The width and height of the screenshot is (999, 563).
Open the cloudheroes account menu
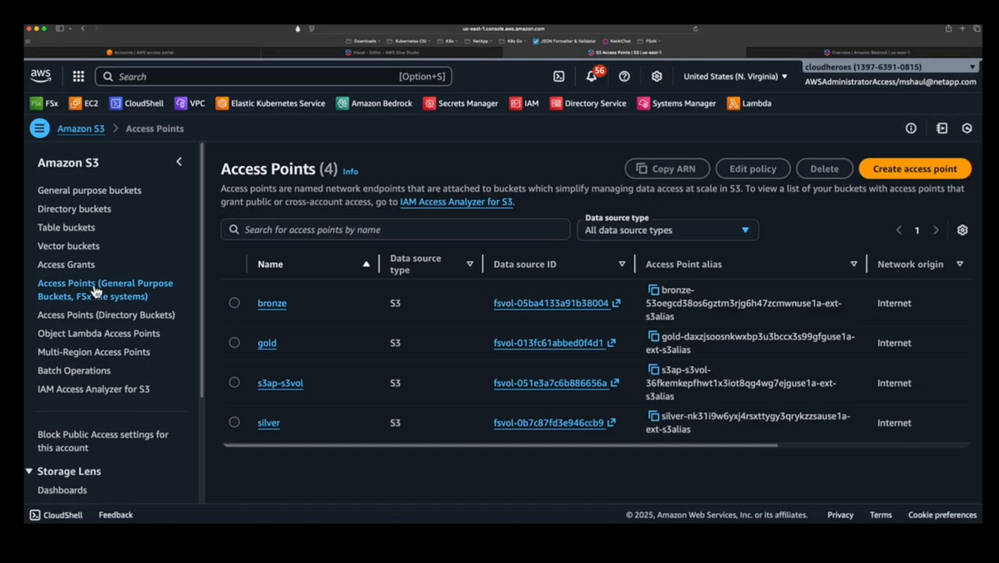(x=890, y=67)
